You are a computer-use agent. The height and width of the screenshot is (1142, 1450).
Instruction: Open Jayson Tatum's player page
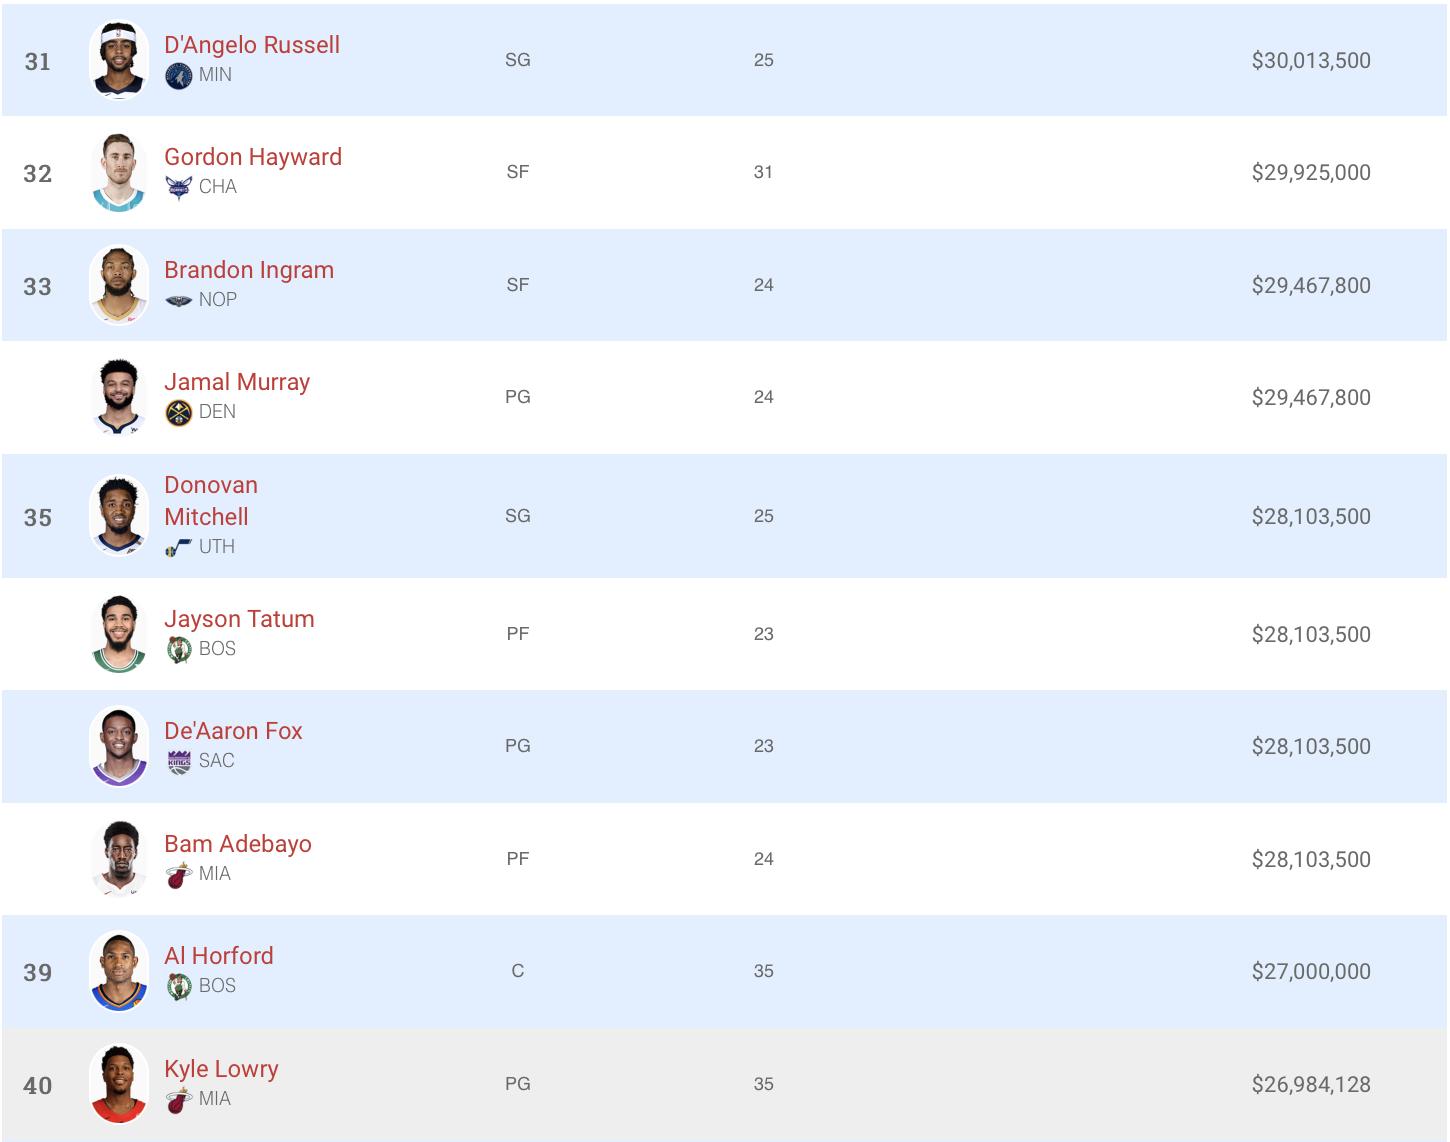[x=239, y=619]
